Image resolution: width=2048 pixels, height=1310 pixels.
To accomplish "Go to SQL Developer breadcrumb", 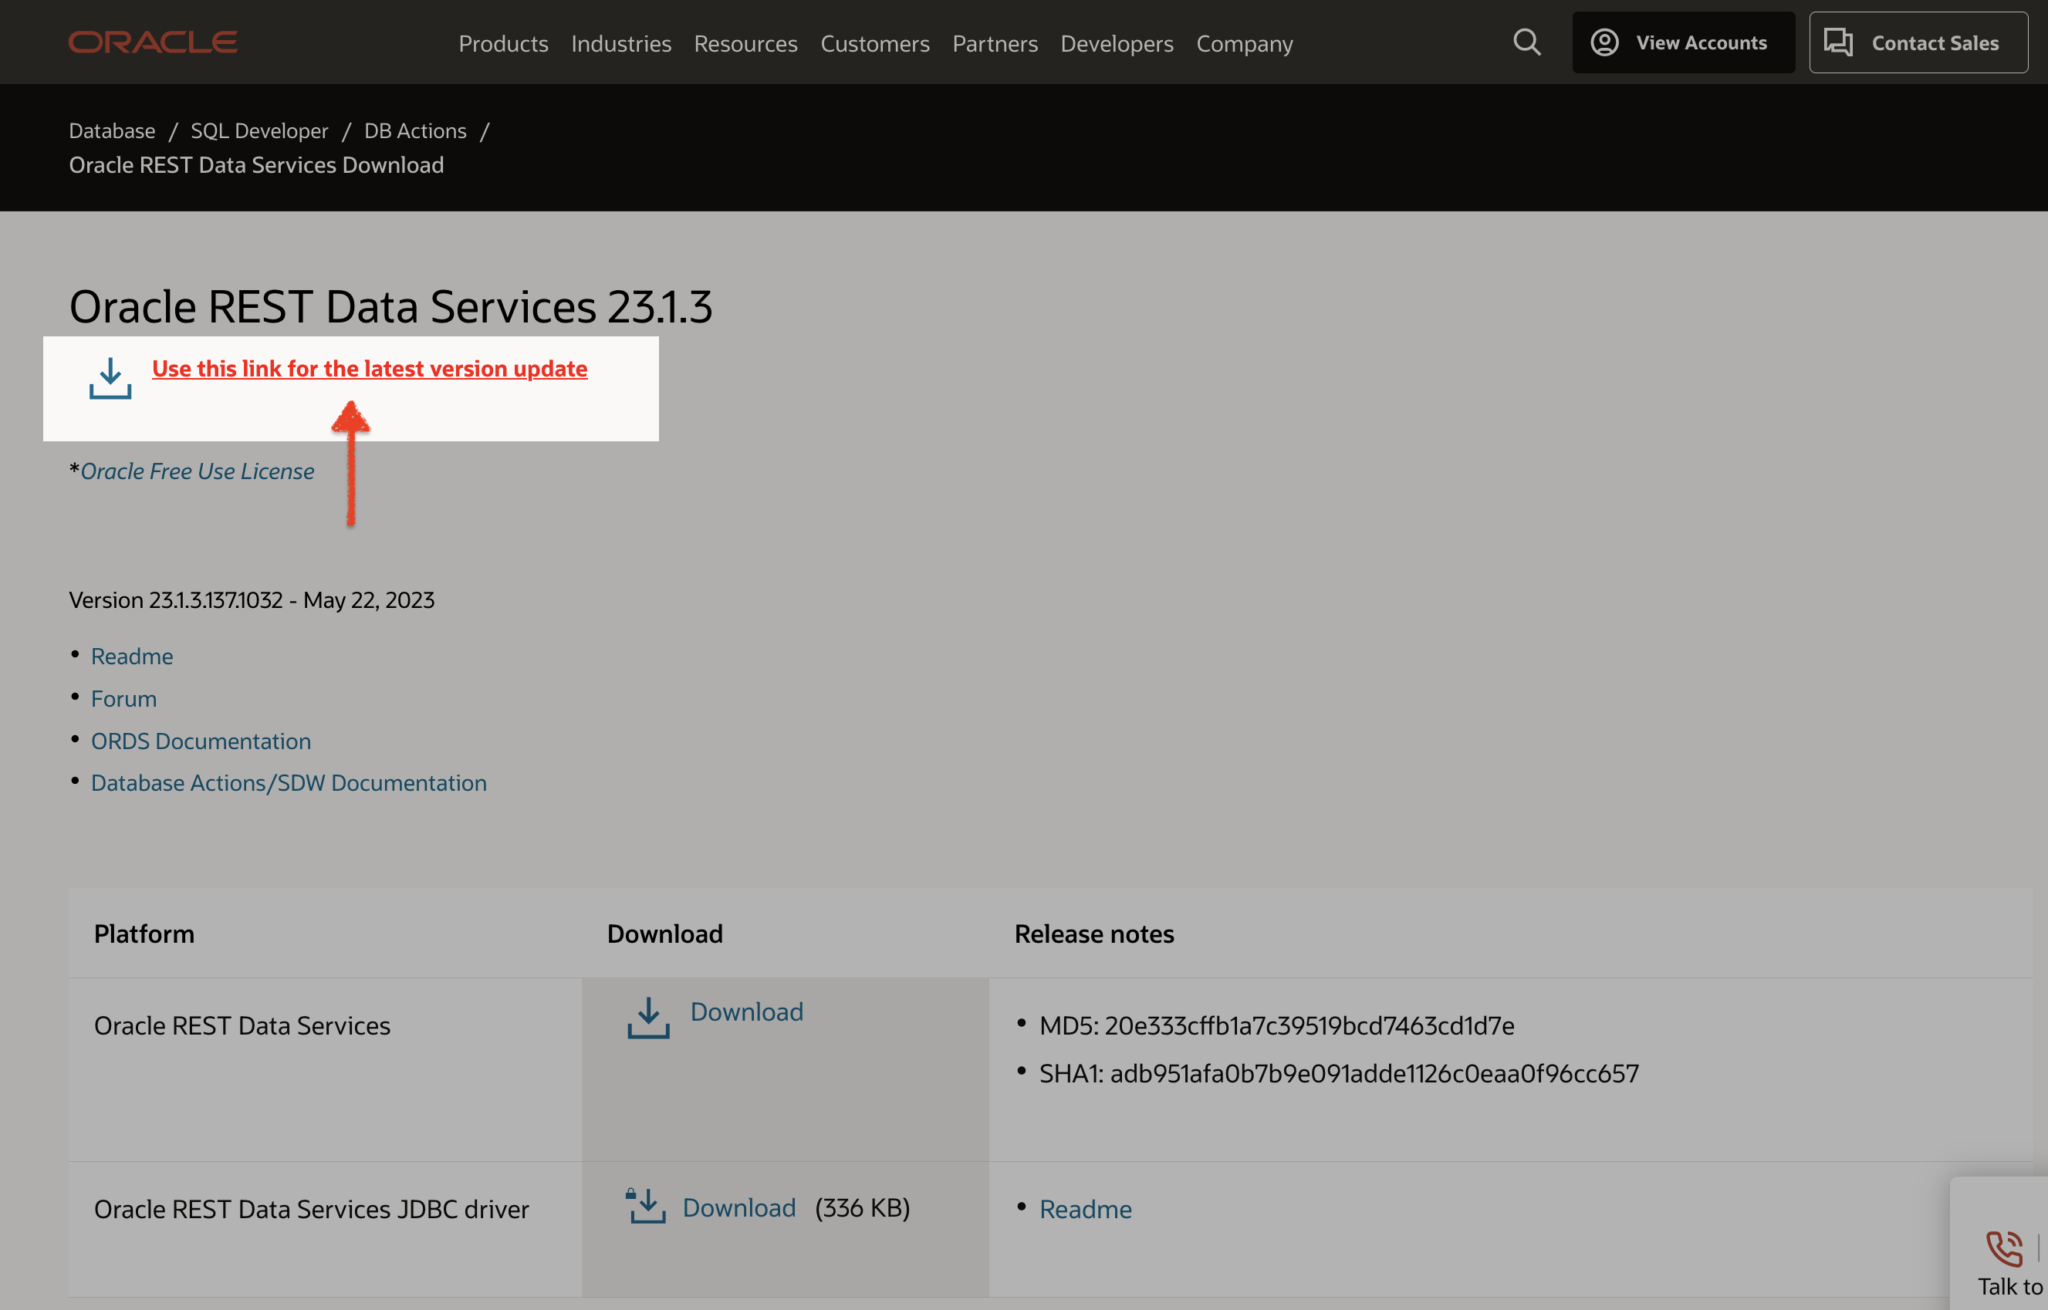I will coord(259,131).
